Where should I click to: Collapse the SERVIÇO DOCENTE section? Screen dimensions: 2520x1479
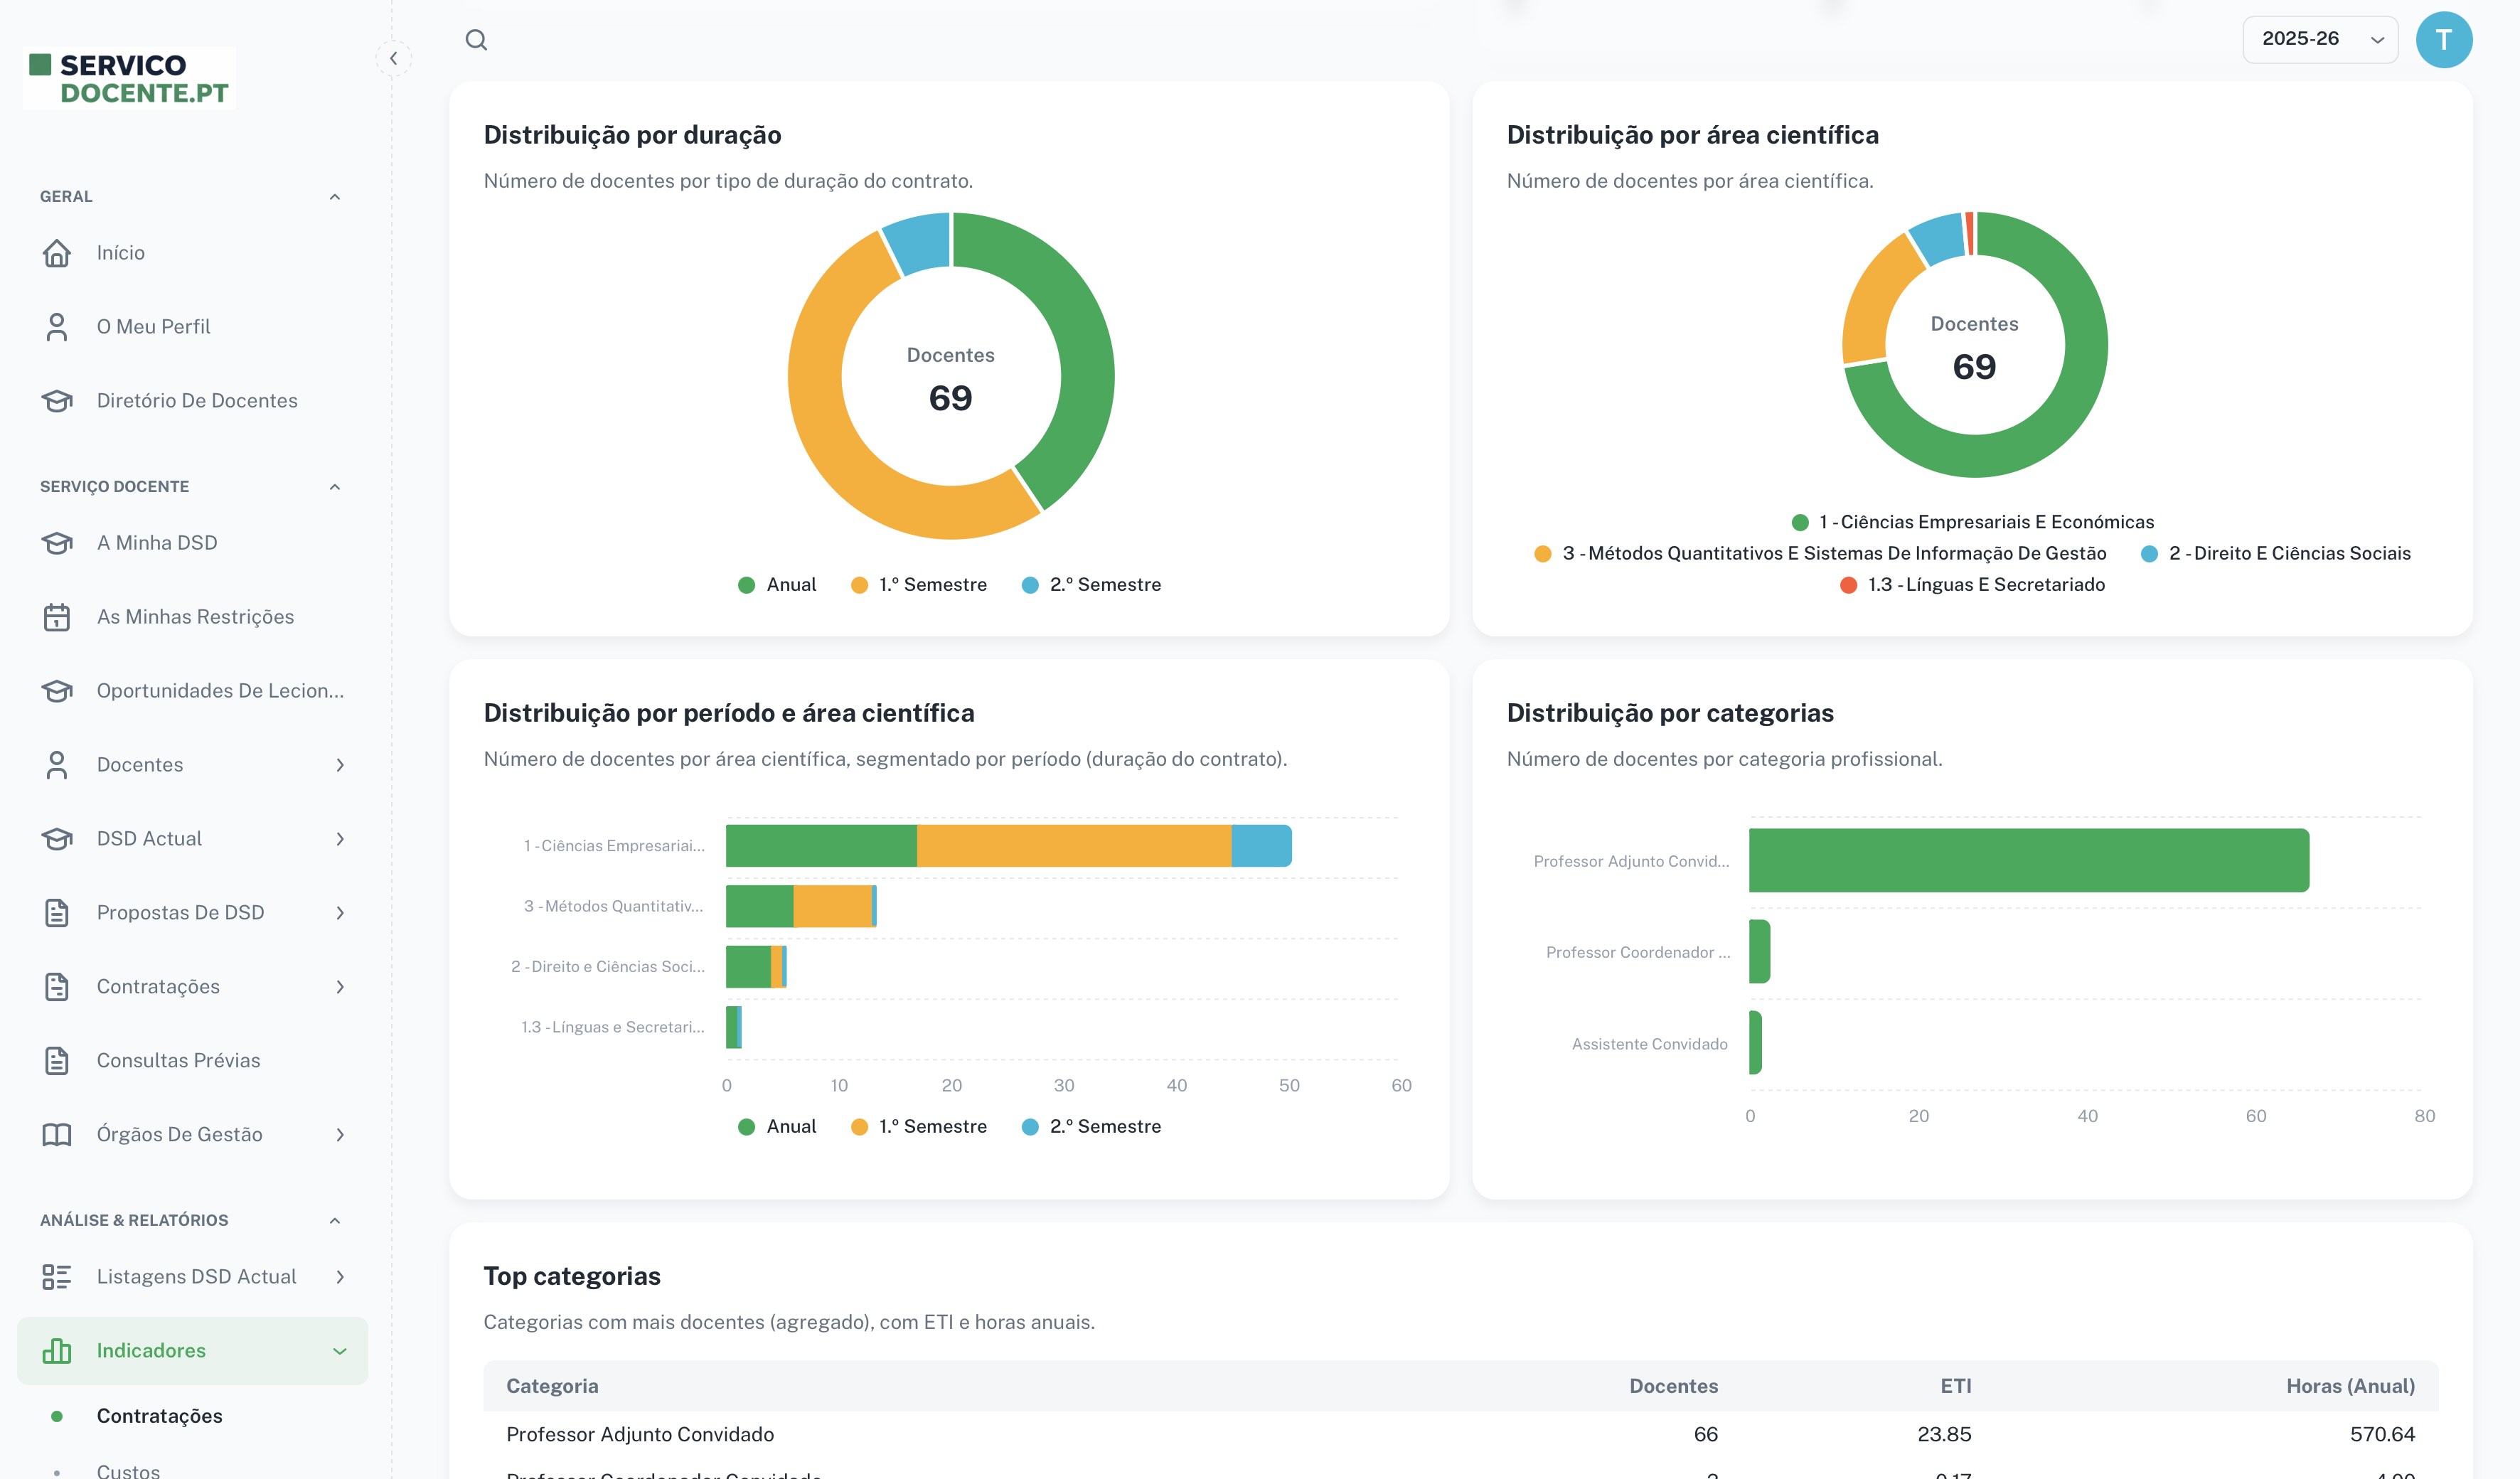click(x=335, y=487)
